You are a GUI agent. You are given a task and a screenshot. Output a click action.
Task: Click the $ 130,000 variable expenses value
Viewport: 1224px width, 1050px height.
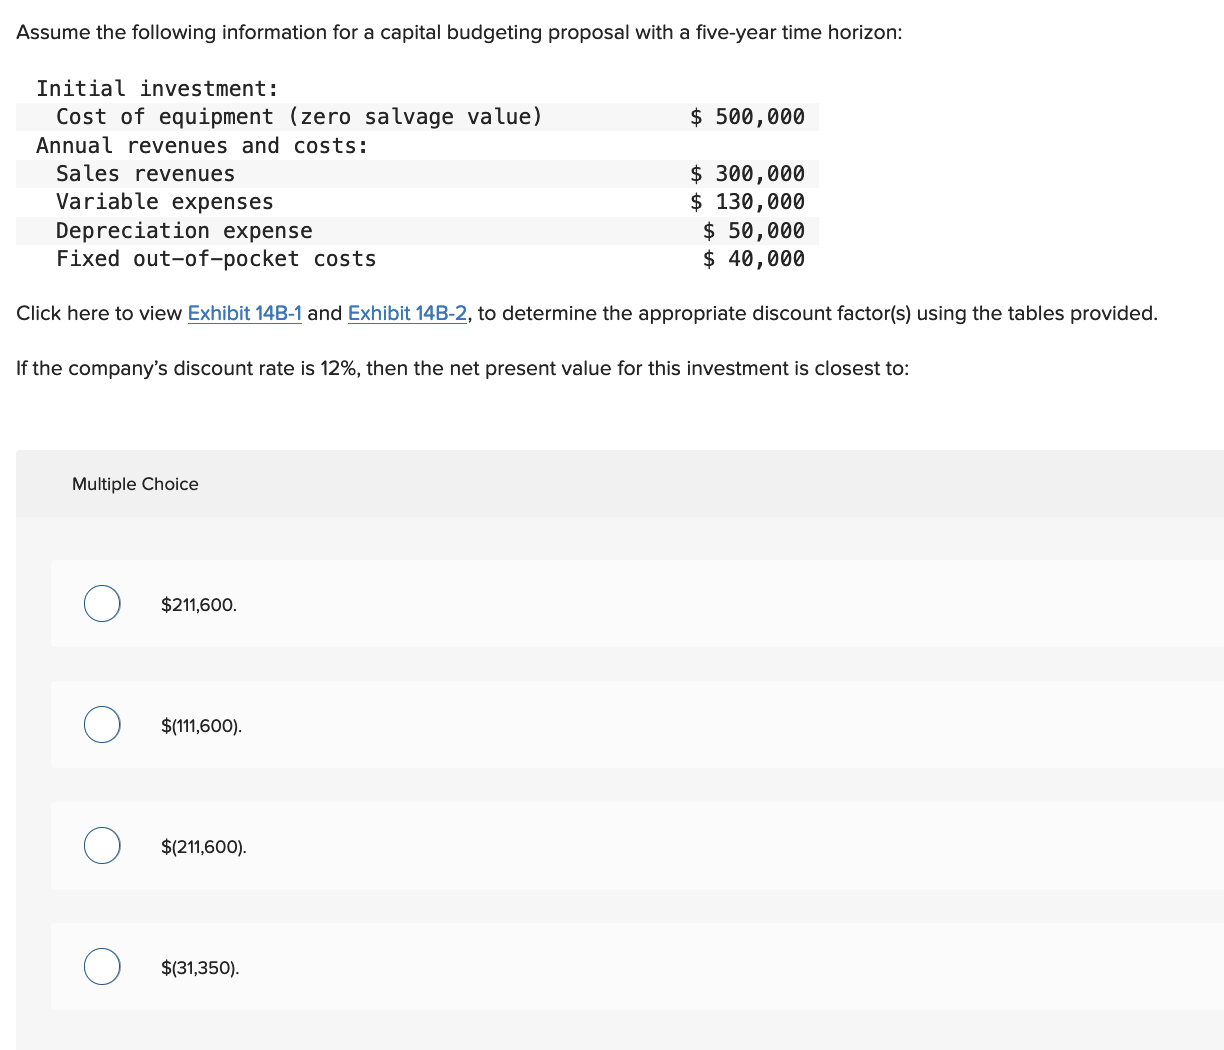coord(747,202)
